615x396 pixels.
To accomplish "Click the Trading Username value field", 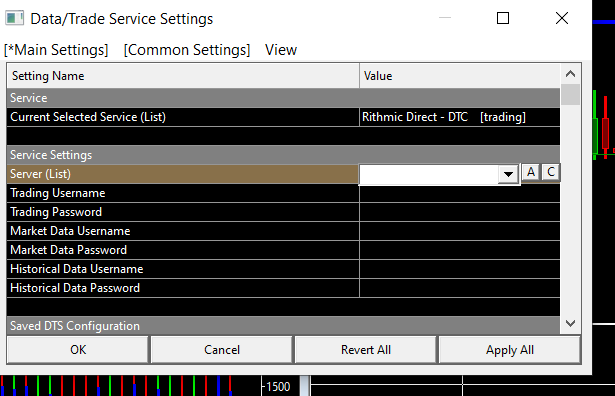I will (460, 193).
